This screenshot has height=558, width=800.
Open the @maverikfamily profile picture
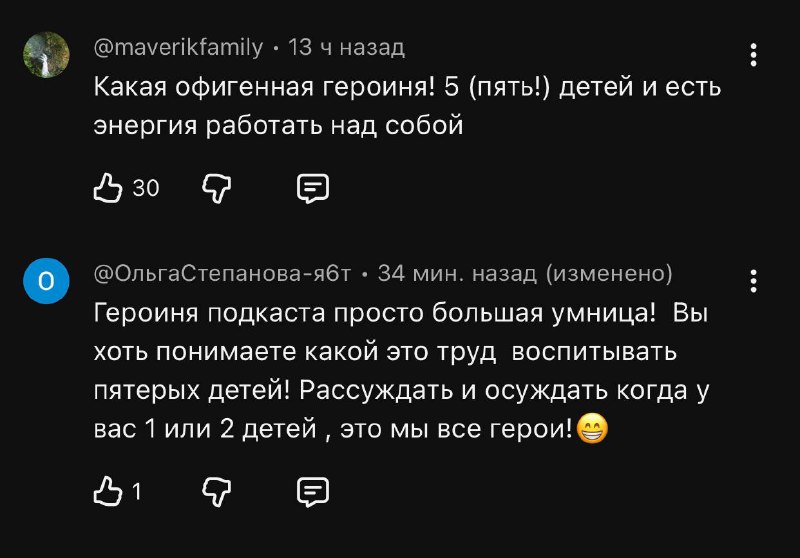[46, 55]
